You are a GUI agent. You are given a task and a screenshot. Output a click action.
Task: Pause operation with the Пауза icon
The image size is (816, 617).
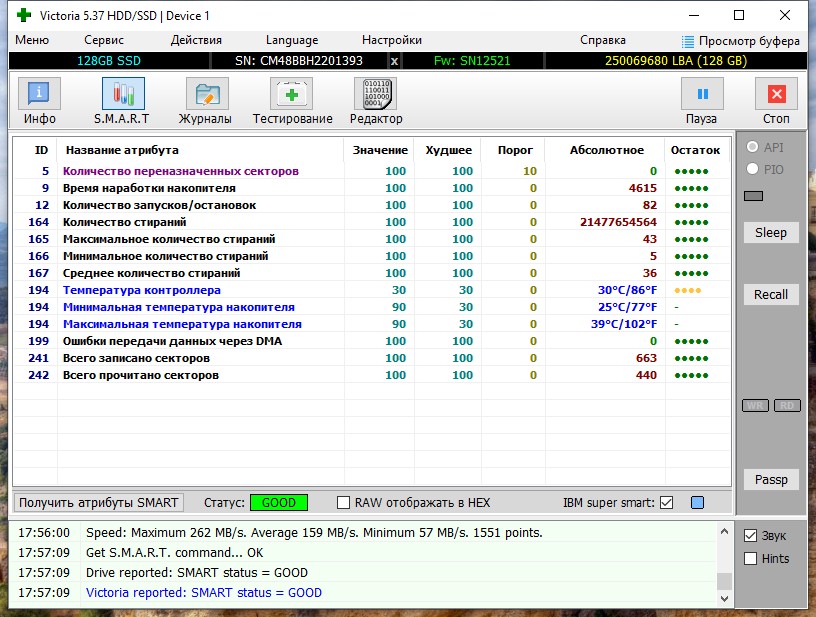click(x=703, y=94)
